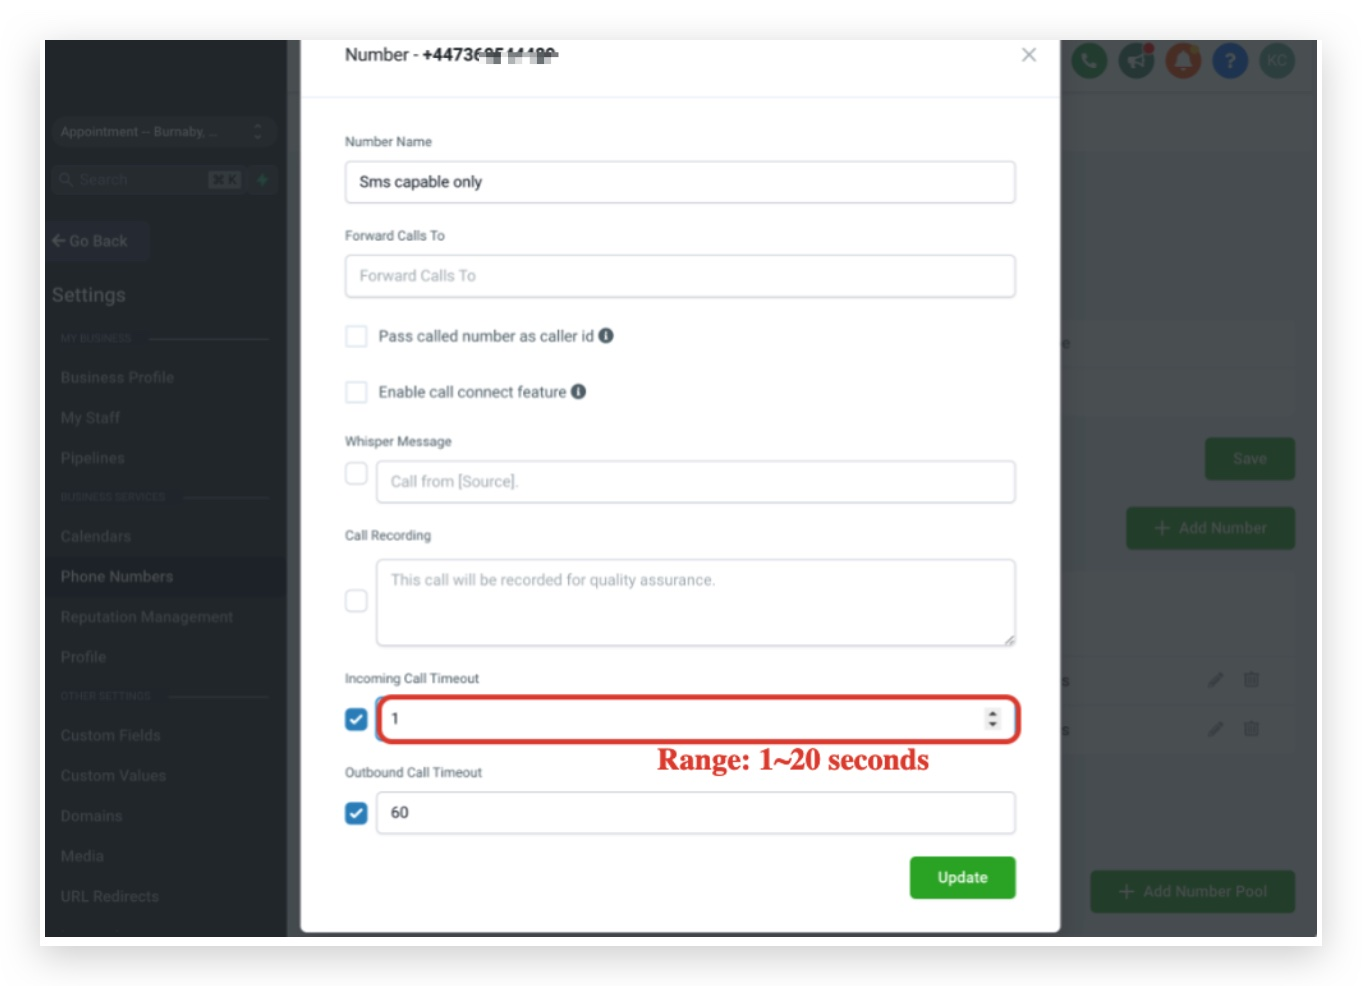Click the Update button

[x=963, y=878]
